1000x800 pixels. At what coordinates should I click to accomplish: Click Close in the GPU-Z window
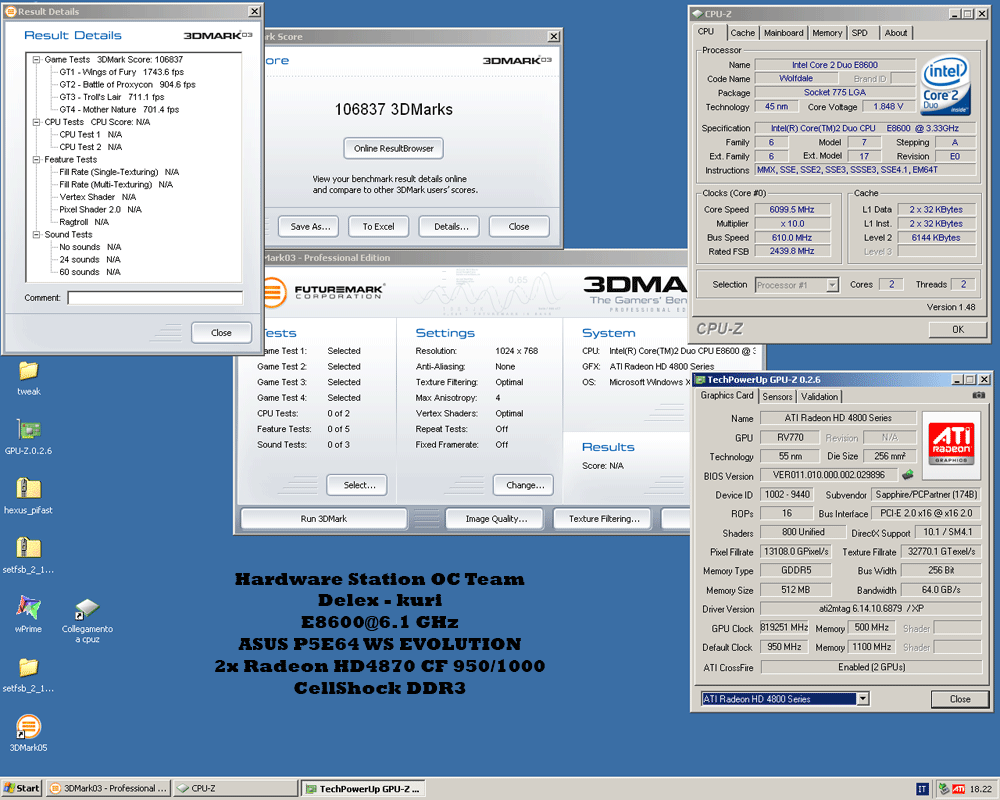(960, 699)
